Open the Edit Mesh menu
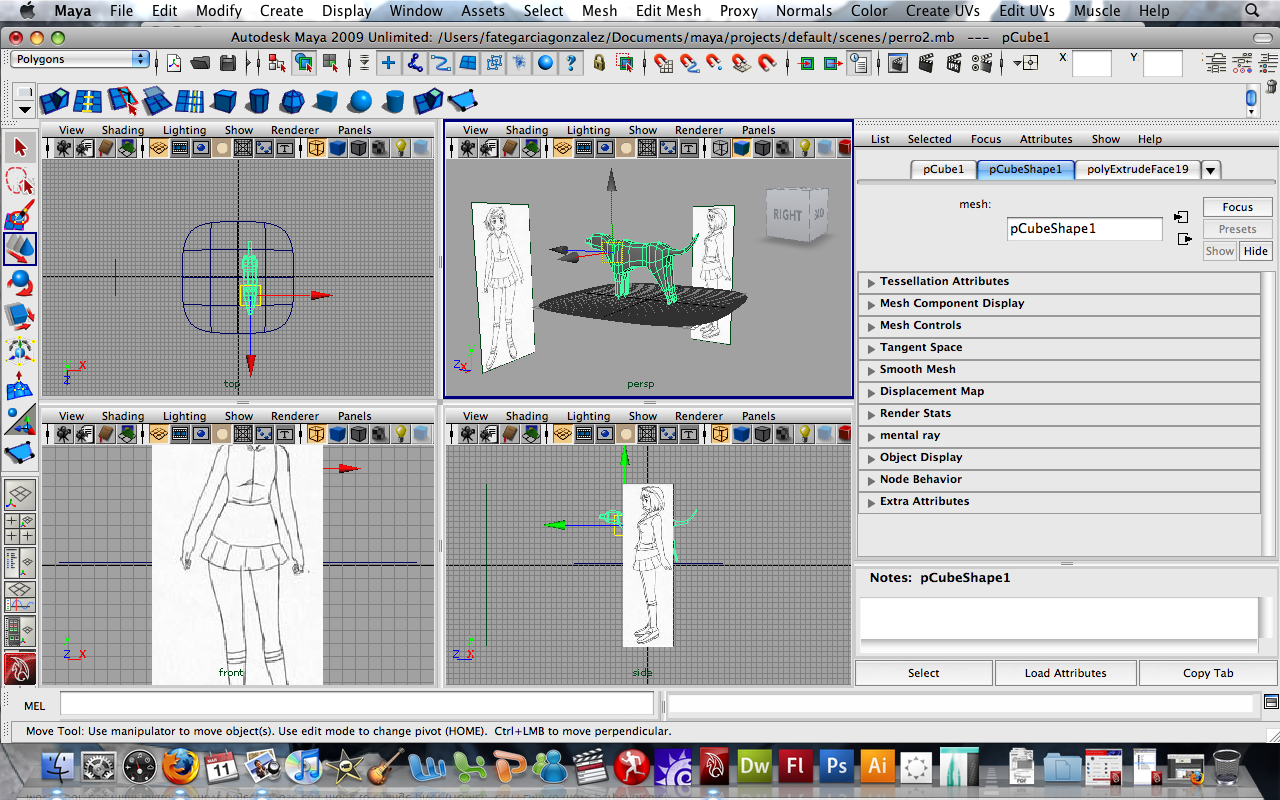The image size is (1280, 800). (668, 11)
